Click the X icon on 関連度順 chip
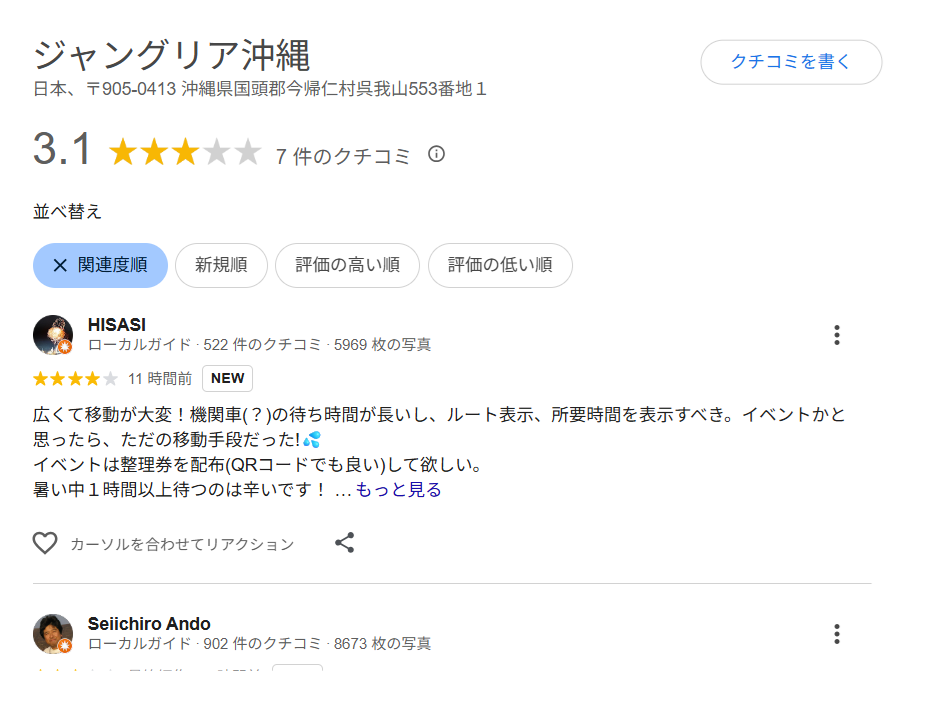The image size is (932, 714). 60,265
